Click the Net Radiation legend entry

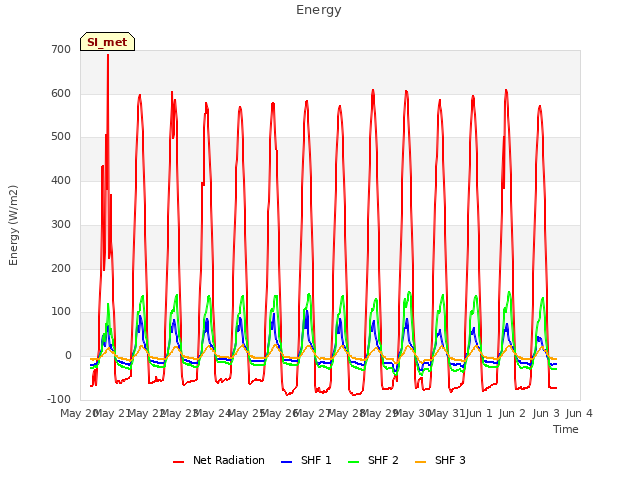(219, 460)
